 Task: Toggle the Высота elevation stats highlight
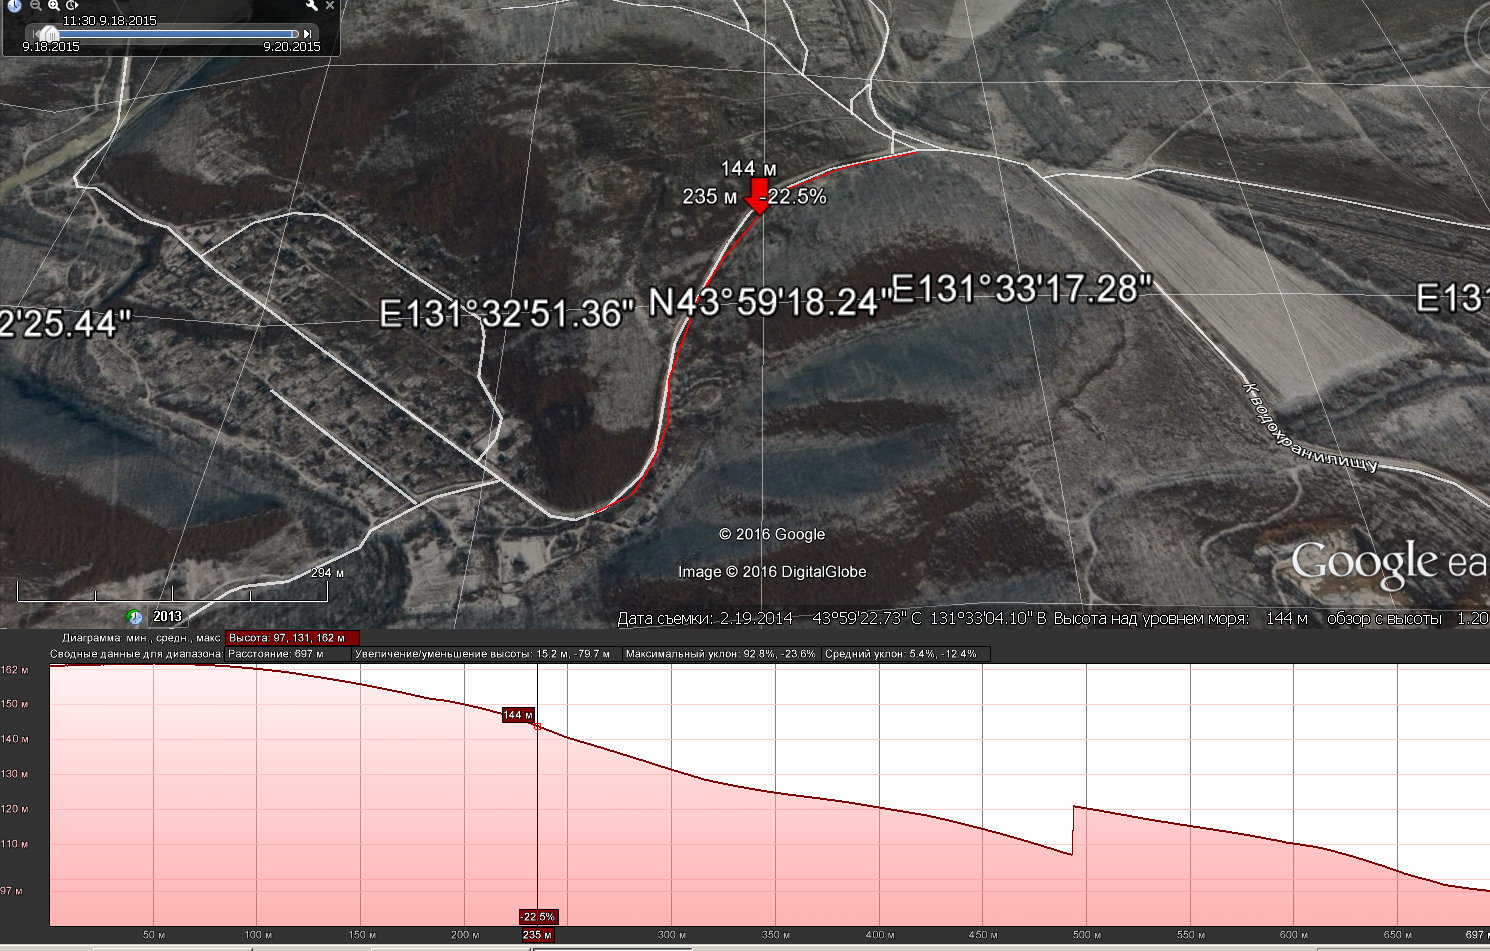pyautogui.click(x=291, y=638)
